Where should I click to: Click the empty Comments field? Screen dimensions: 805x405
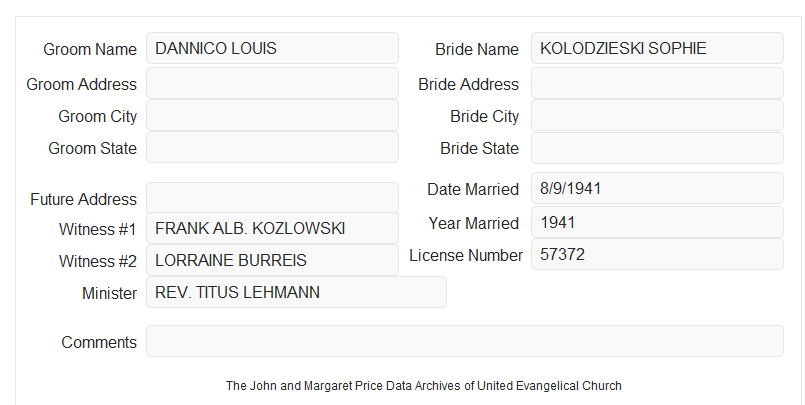pos(465,341)
